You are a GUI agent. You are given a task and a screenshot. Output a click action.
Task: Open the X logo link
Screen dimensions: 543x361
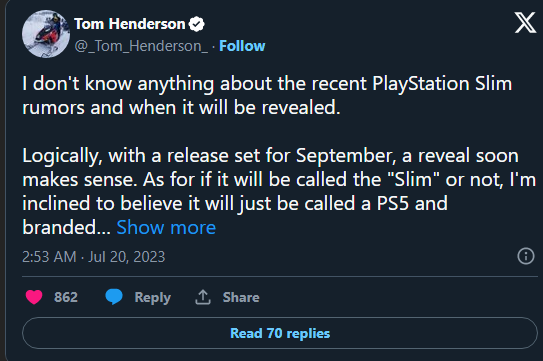[x=525, y=23]
